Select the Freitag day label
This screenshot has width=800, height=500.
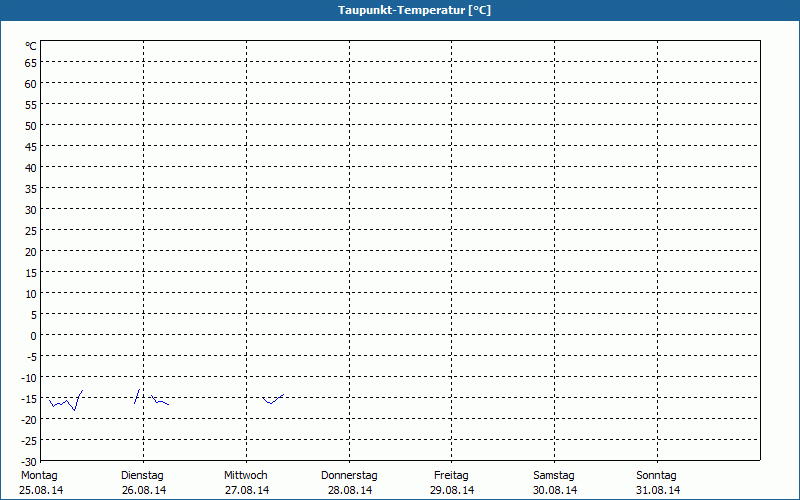pyautogui.click(x=451, y=475)
